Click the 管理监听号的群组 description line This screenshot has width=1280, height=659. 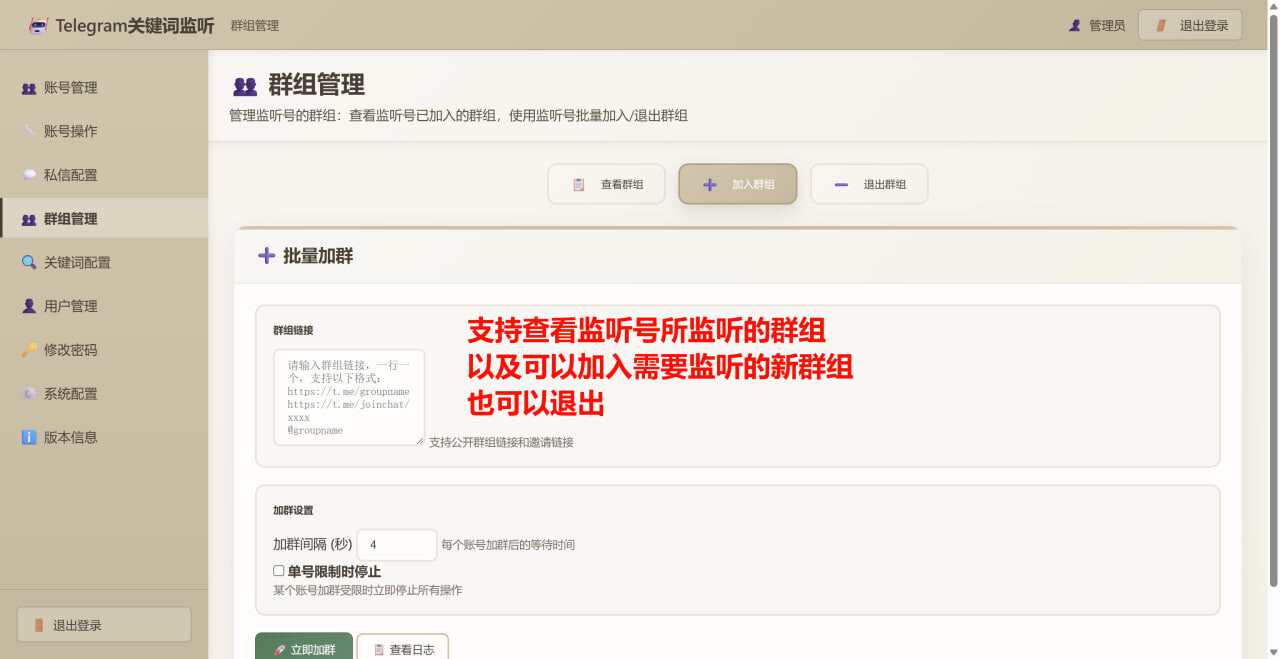tap(458, 116)
